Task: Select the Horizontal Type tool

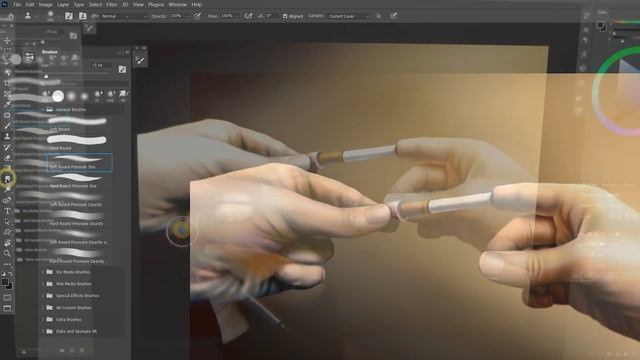Action: 7,211
